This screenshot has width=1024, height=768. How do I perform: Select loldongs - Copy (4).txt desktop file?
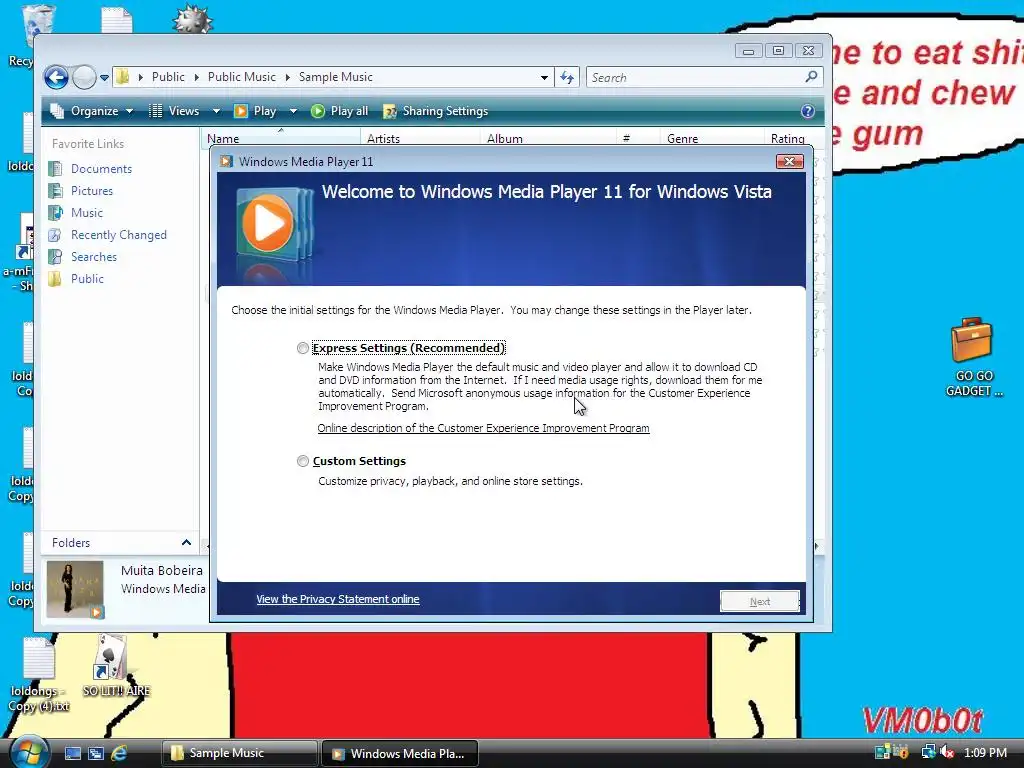[x=39, y=675]
